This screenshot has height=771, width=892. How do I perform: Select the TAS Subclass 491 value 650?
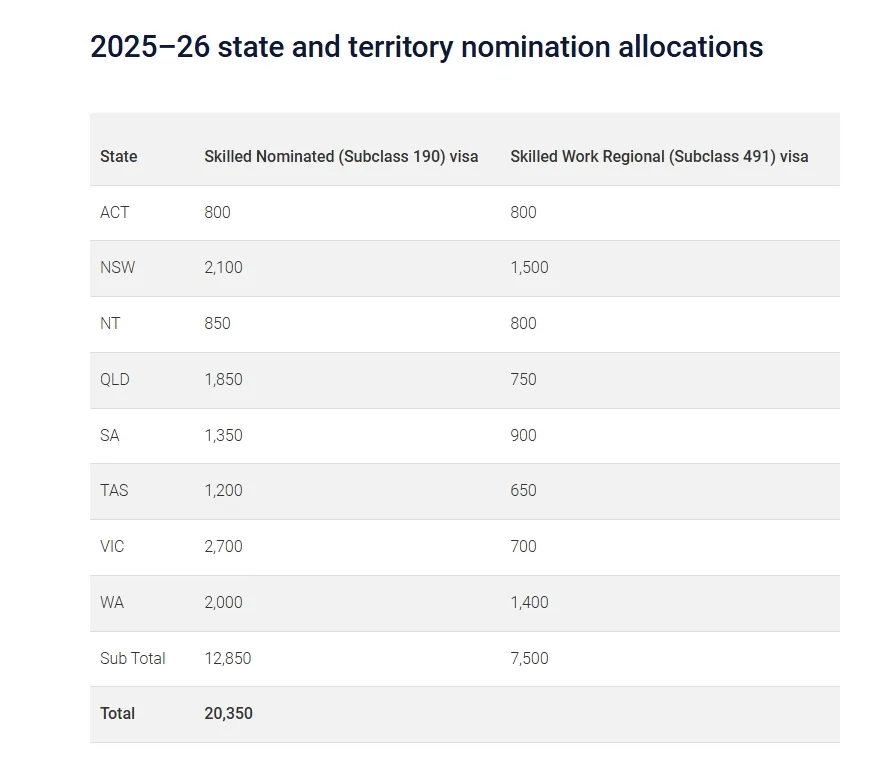523,491
